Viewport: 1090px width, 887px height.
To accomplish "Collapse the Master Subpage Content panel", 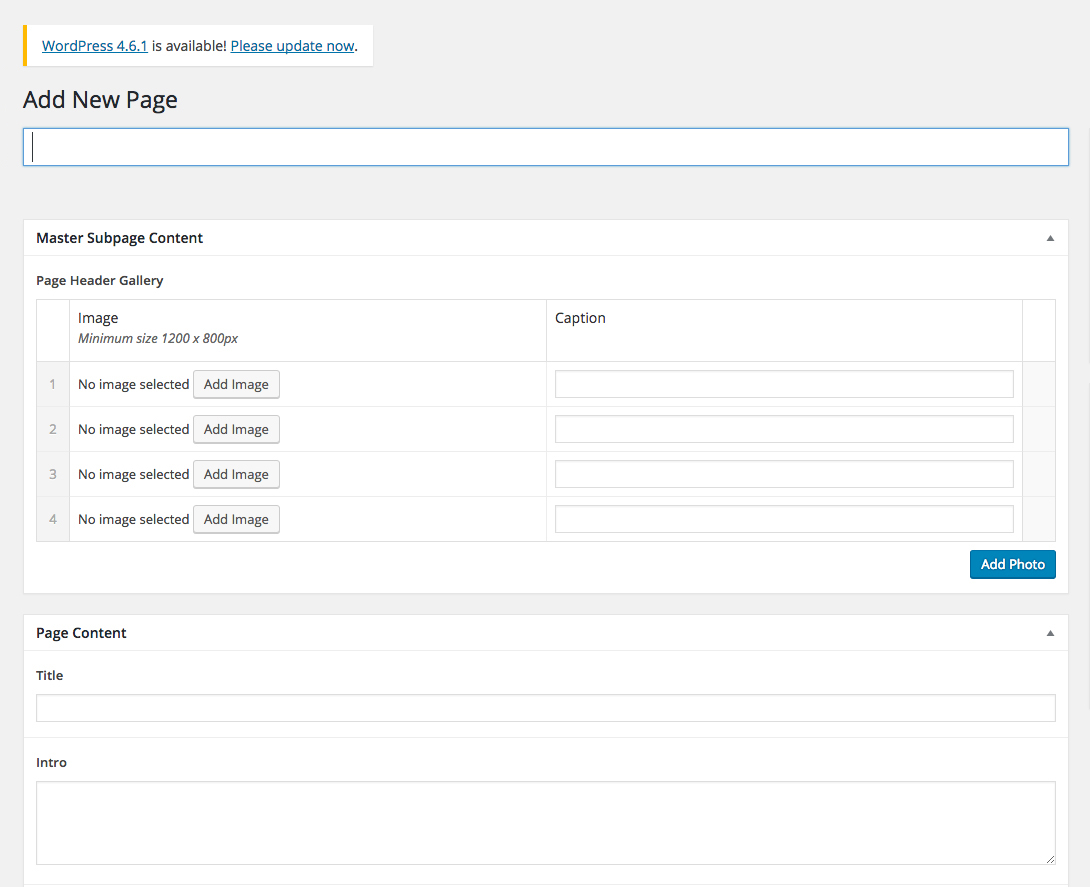I will [x=1050, y=238].
